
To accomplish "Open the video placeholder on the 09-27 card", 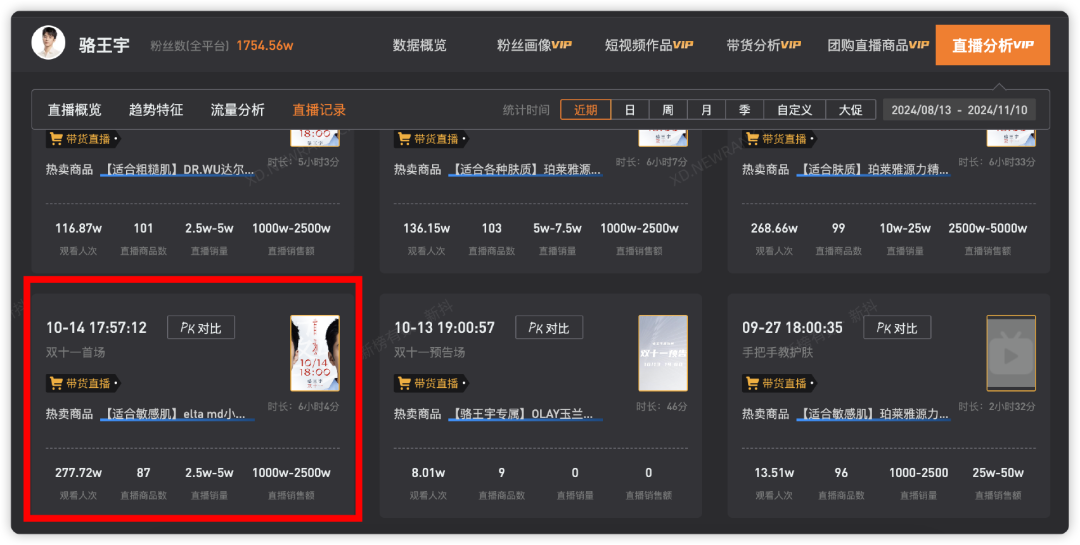I will coord(1010,353).
